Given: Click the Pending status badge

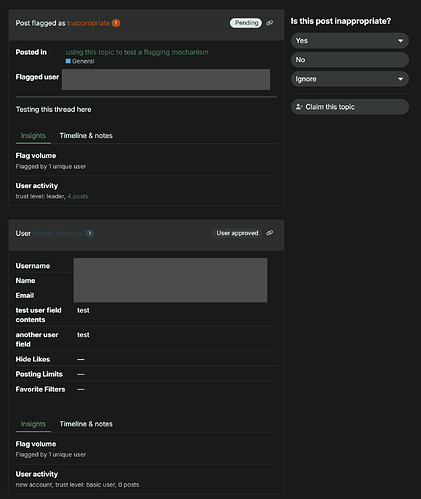Looking at the screenshot, I should pyautogui.click(x=246, y=23).
